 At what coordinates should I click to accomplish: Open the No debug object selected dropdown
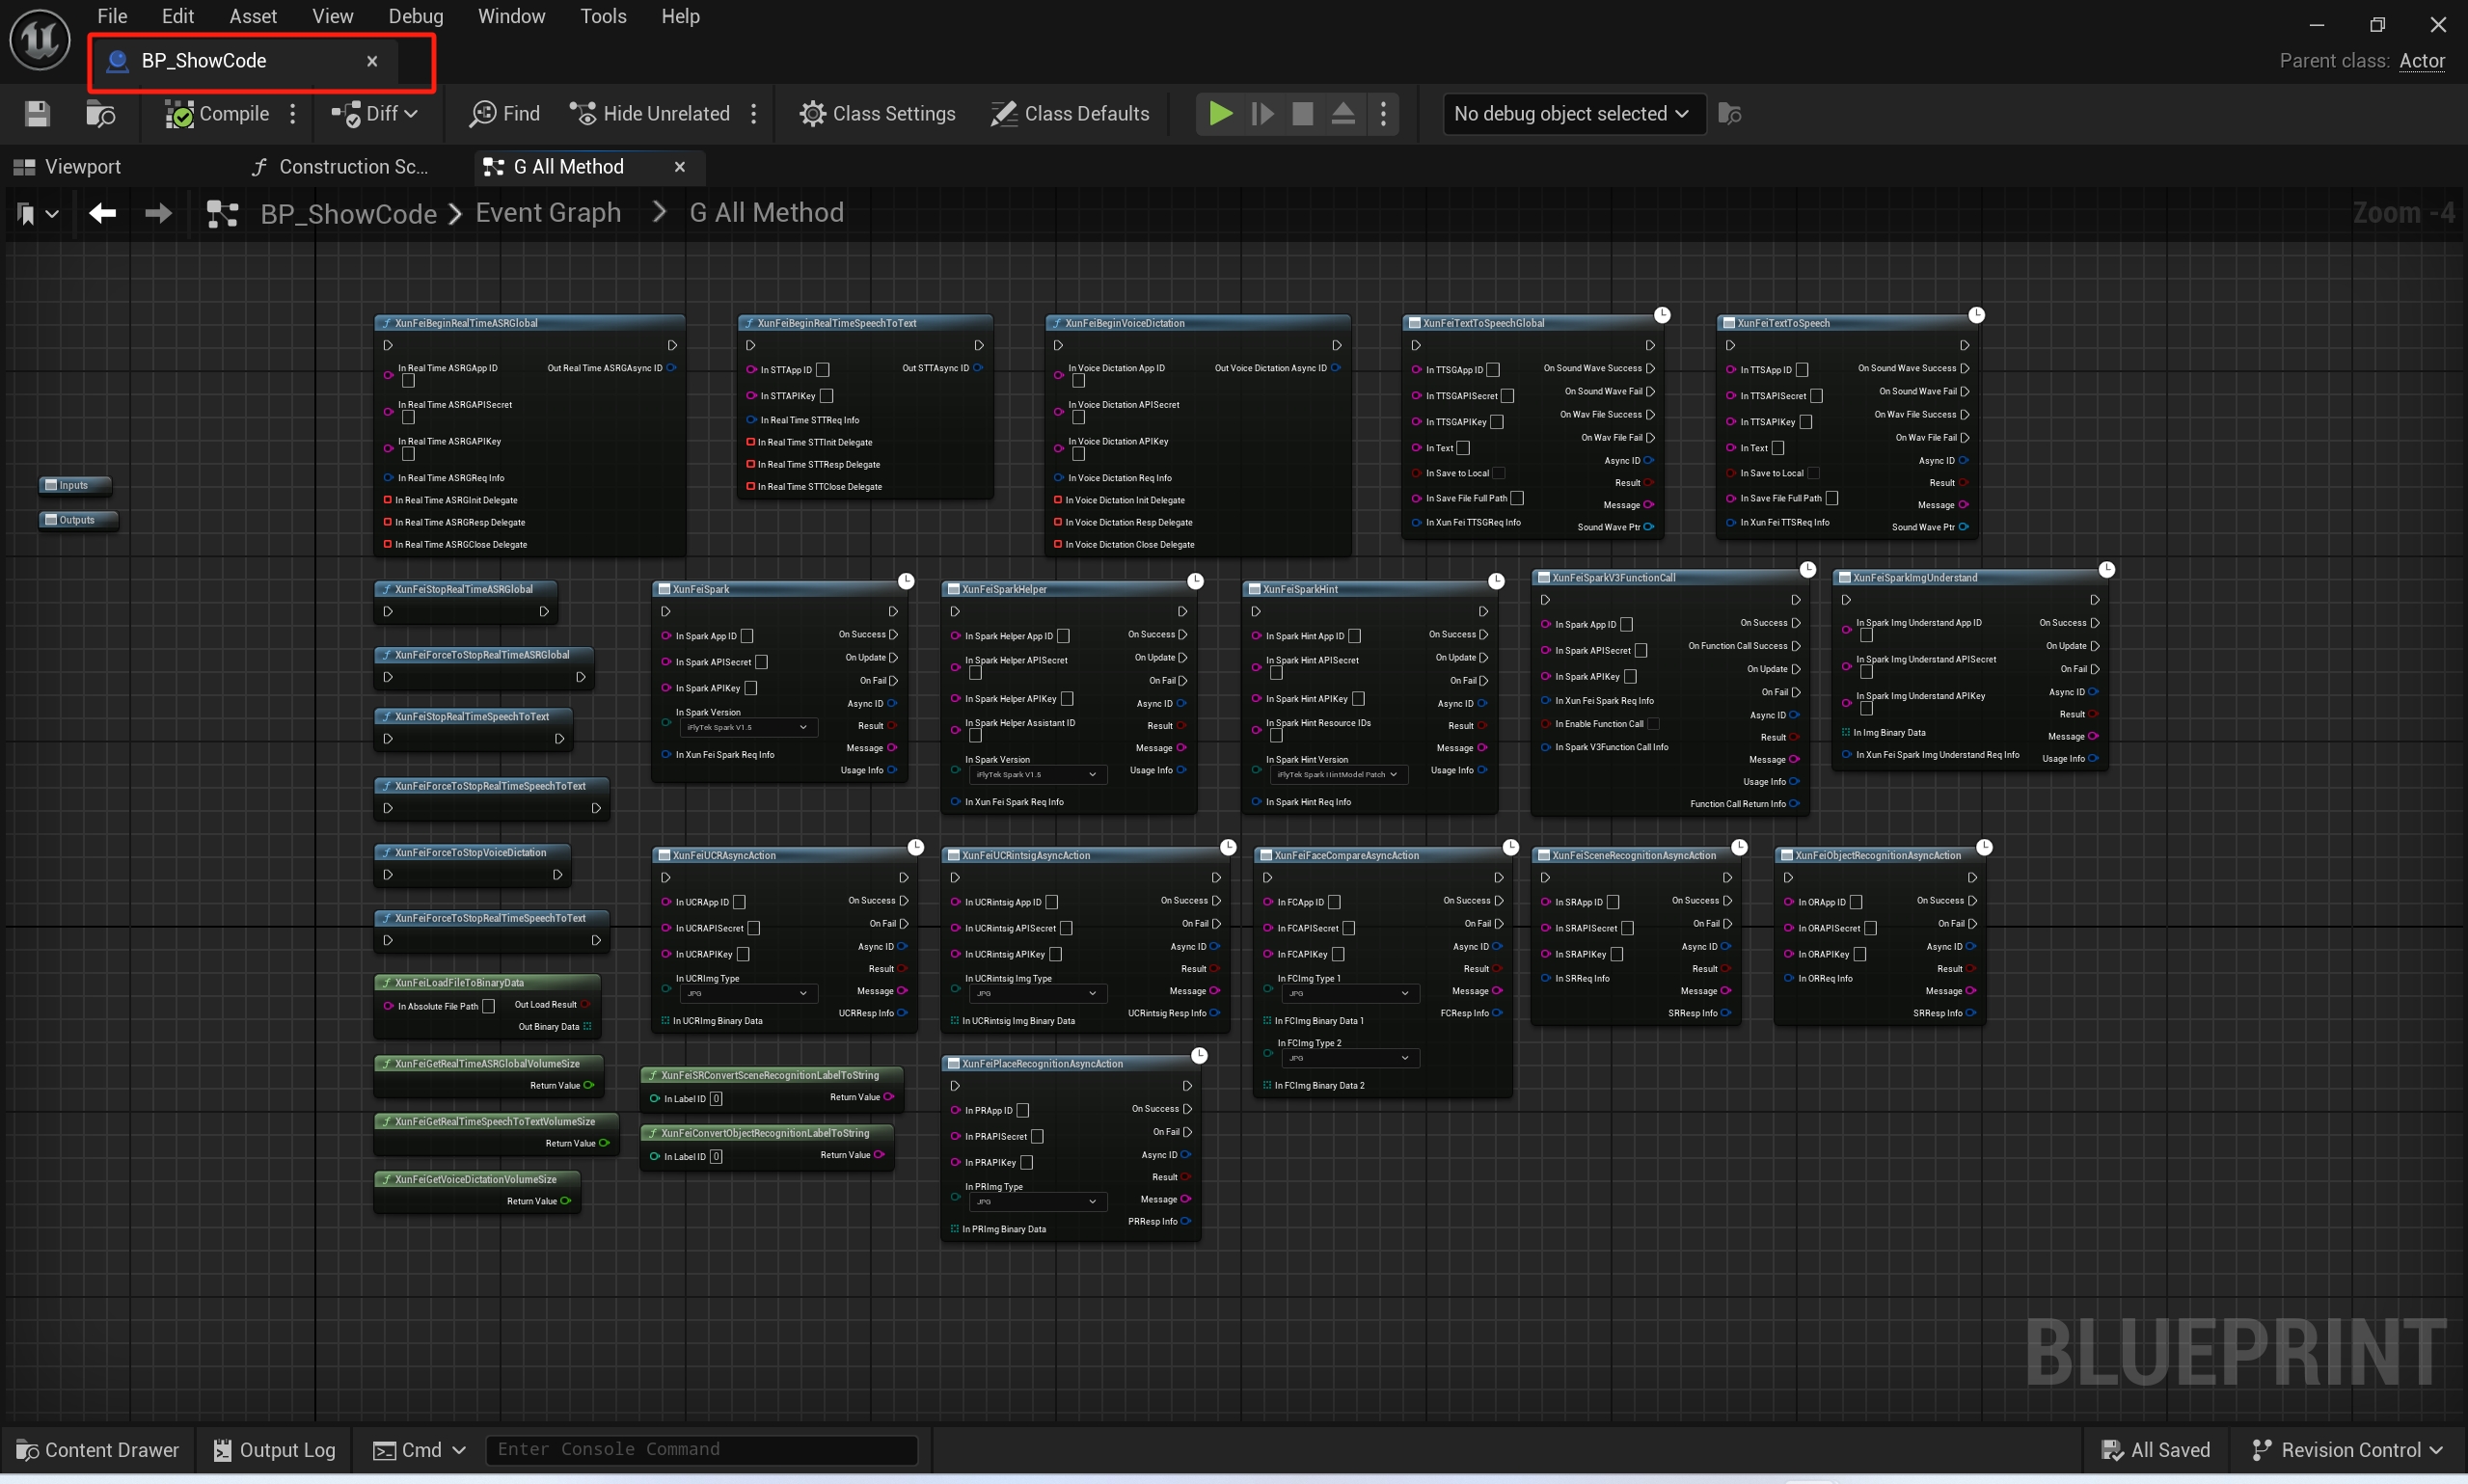(x=1572, y=114)
